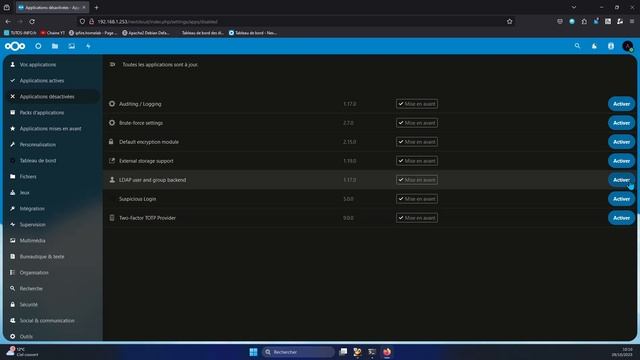Click 'Mise en avant' badge for LDAP backend

pyautogui.click(x=417, y=180)
